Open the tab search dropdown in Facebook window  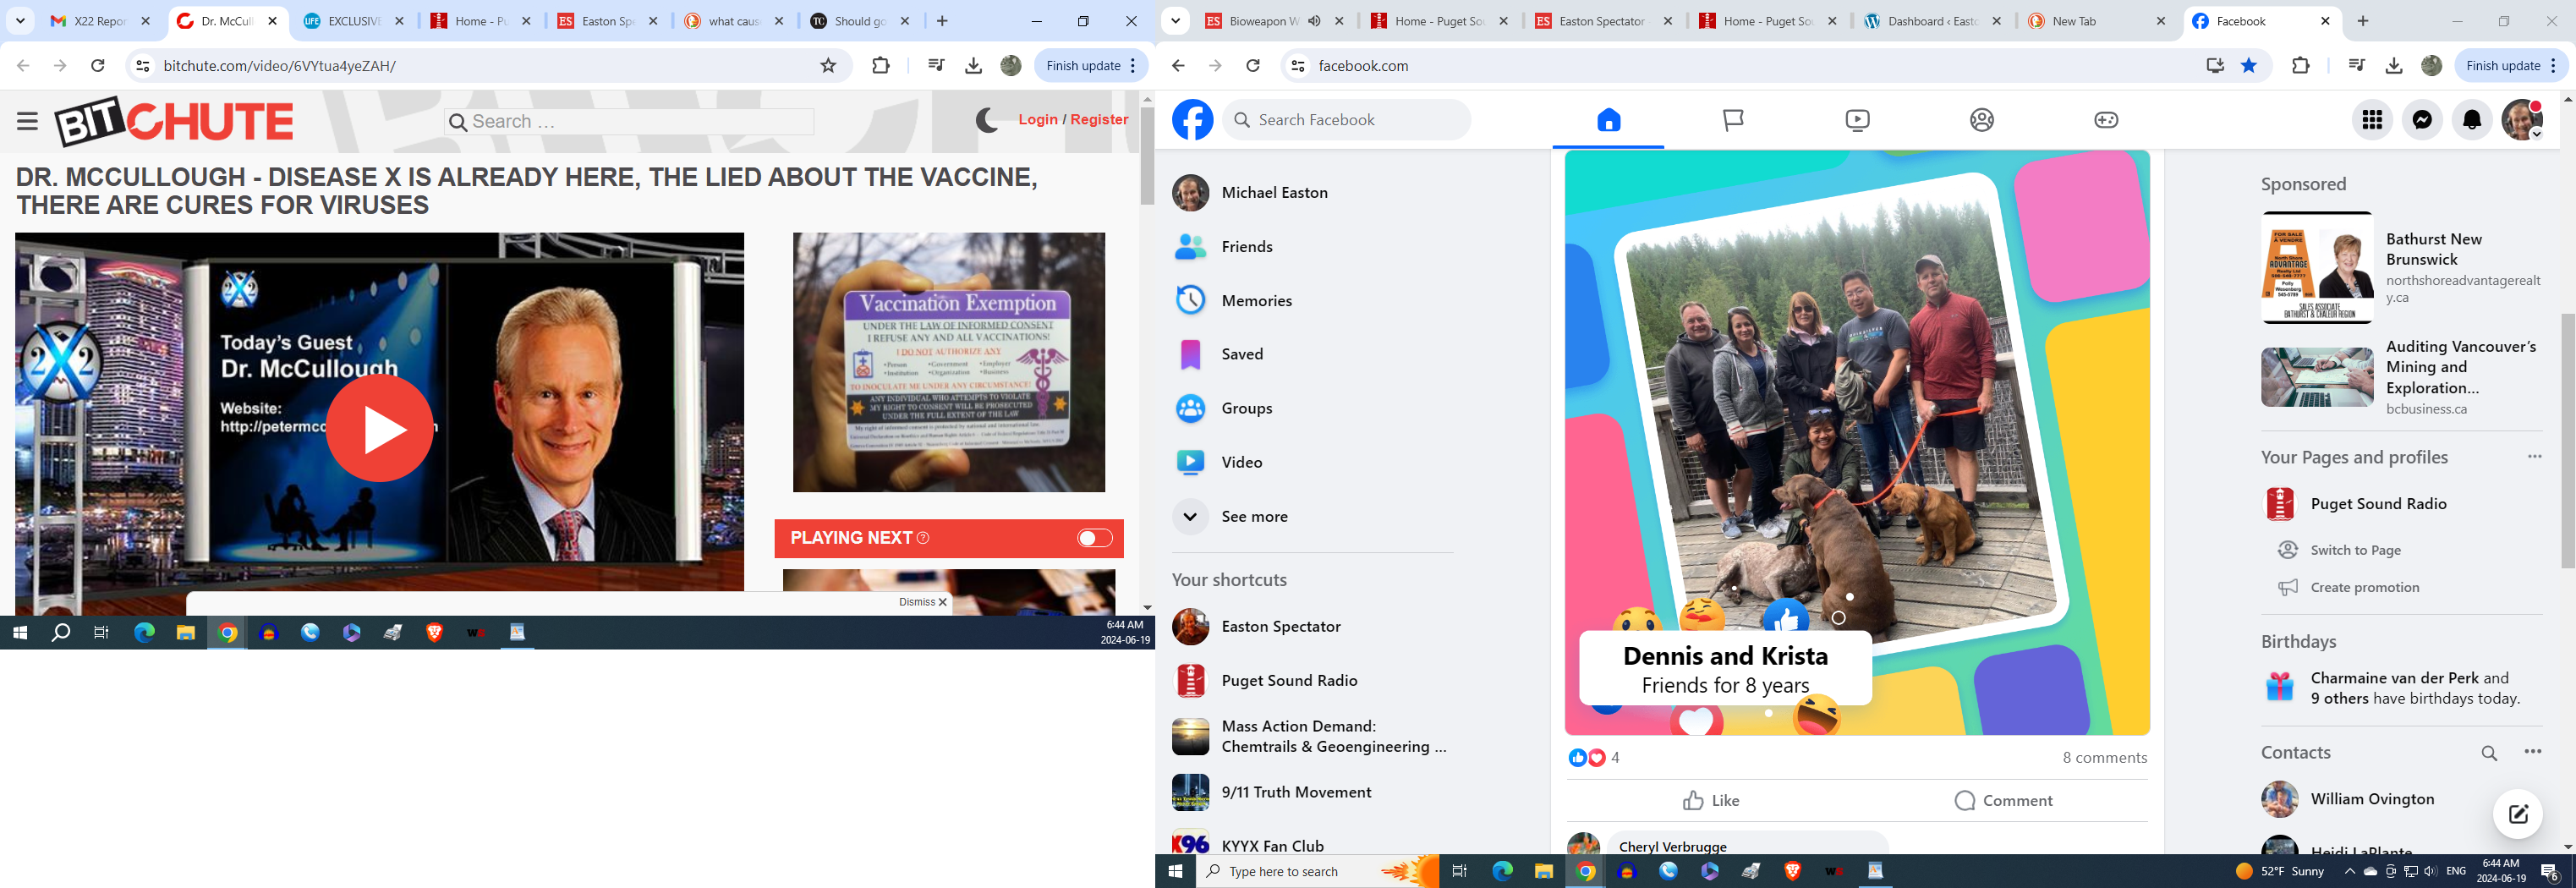coord(1176,21)
